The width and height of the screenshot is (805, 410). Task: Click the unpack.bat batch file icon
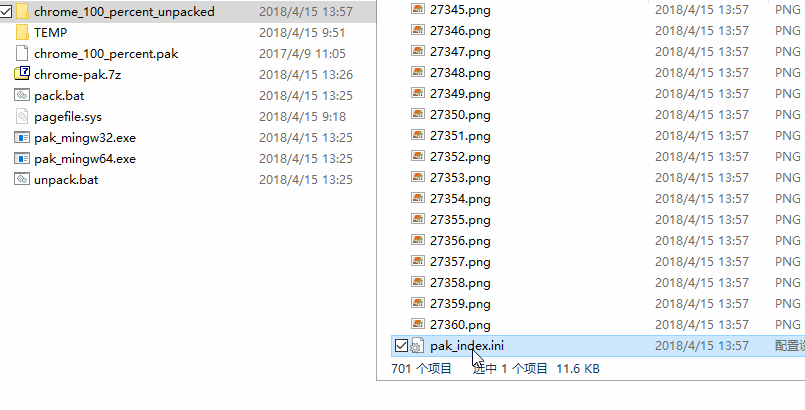coord(22,179)
